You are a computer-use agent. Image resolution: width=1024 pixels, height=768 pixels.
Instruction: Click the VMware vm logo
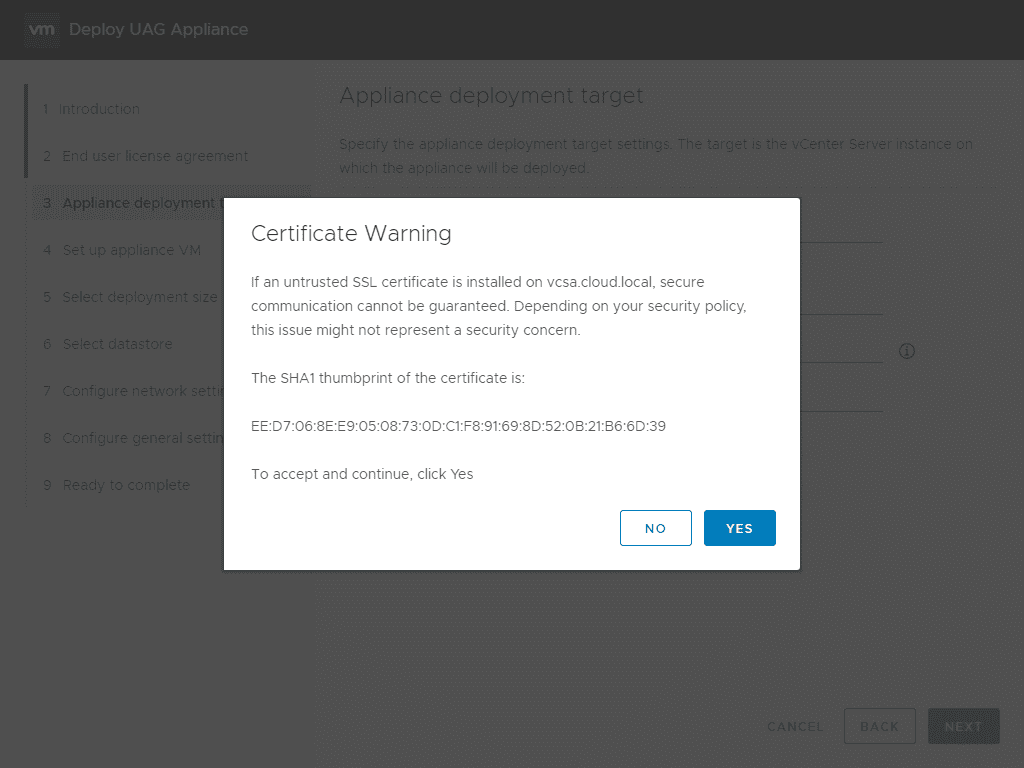click(x=41, y=29)
